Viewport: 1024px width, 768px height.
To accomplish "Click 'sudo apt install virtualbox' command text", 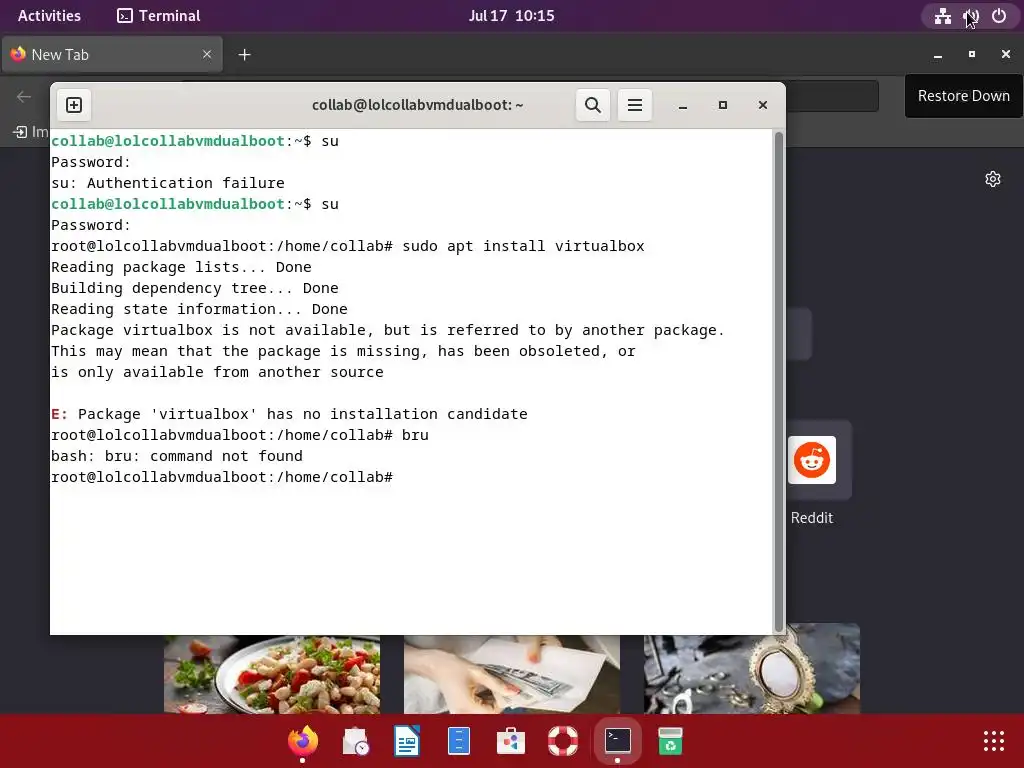I will [523, 246].
